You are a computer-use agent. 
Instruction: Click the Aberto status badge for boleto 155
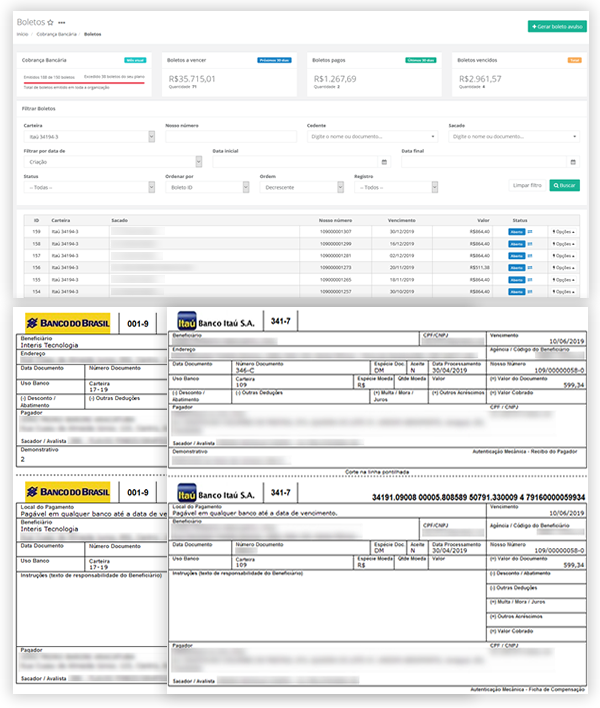[516, 279]
